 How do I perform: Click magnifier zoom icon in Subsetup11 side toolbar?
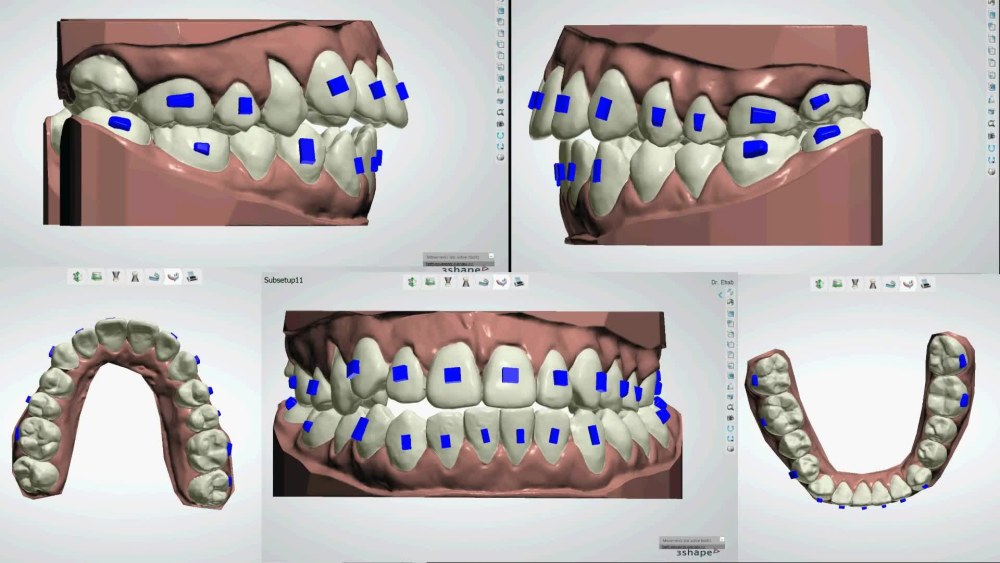730,408
